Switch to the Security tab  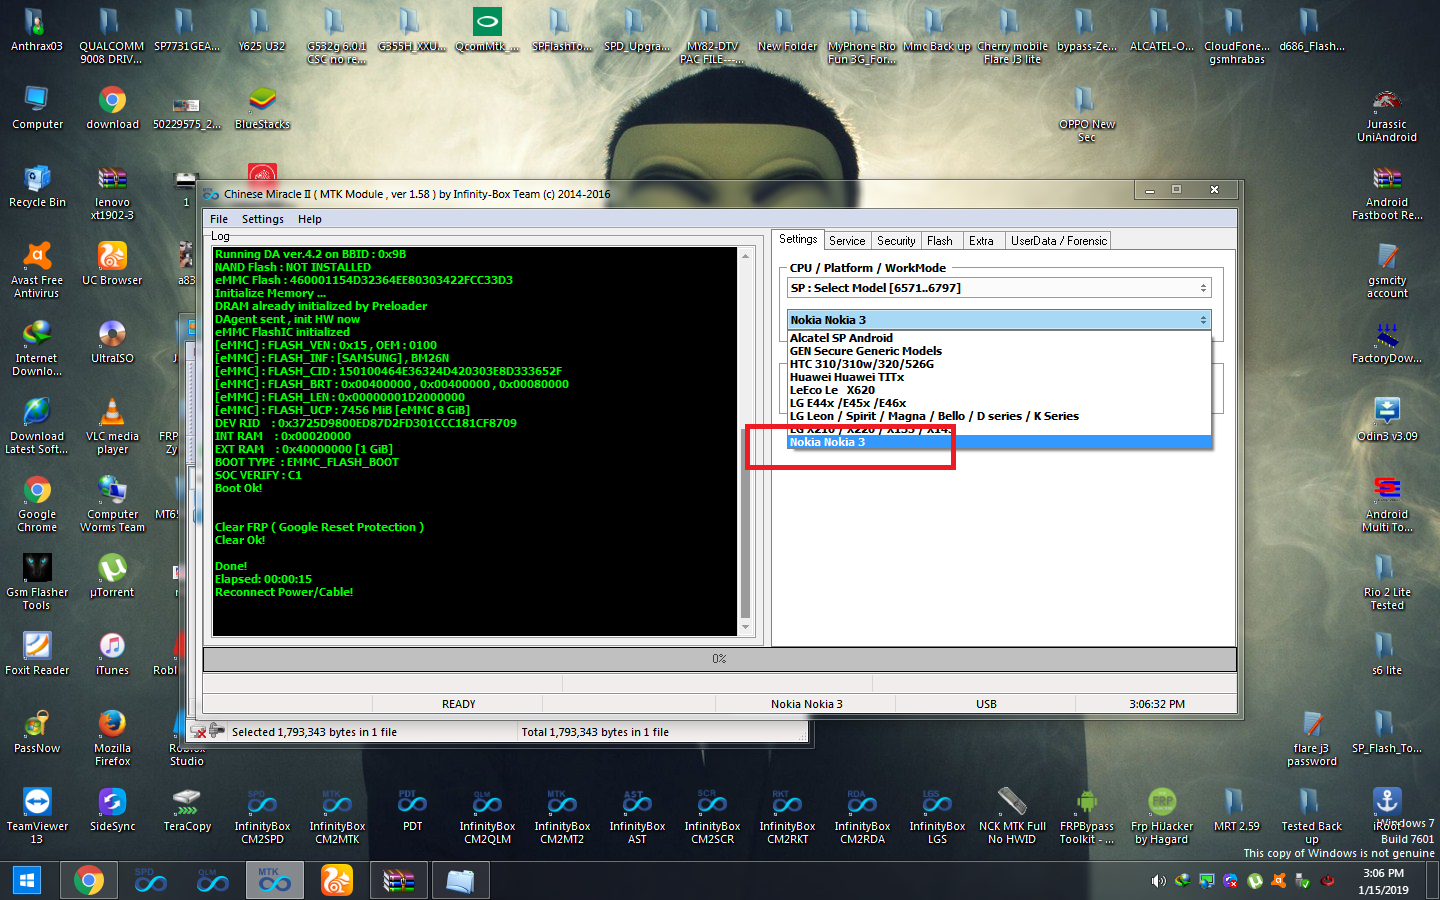[x=896, y=241]
